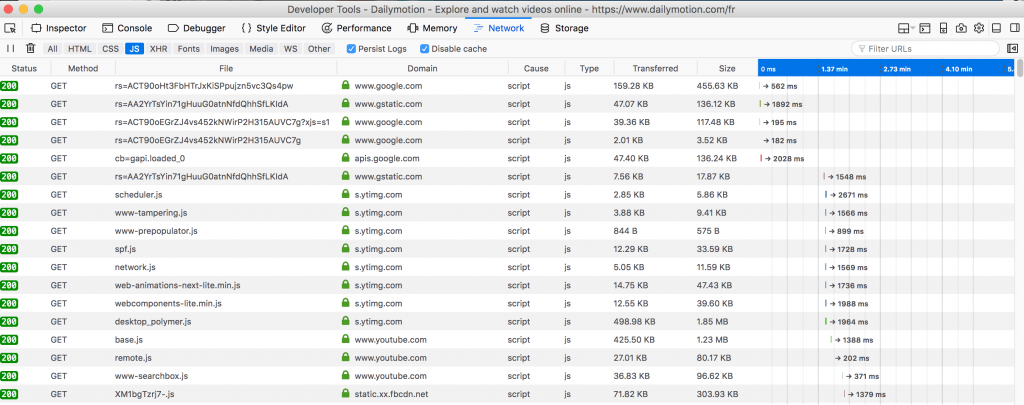Click lock icon for desktop_polymer.js
The height and width of the screenshot is (405, 1024).
(345, 321)
